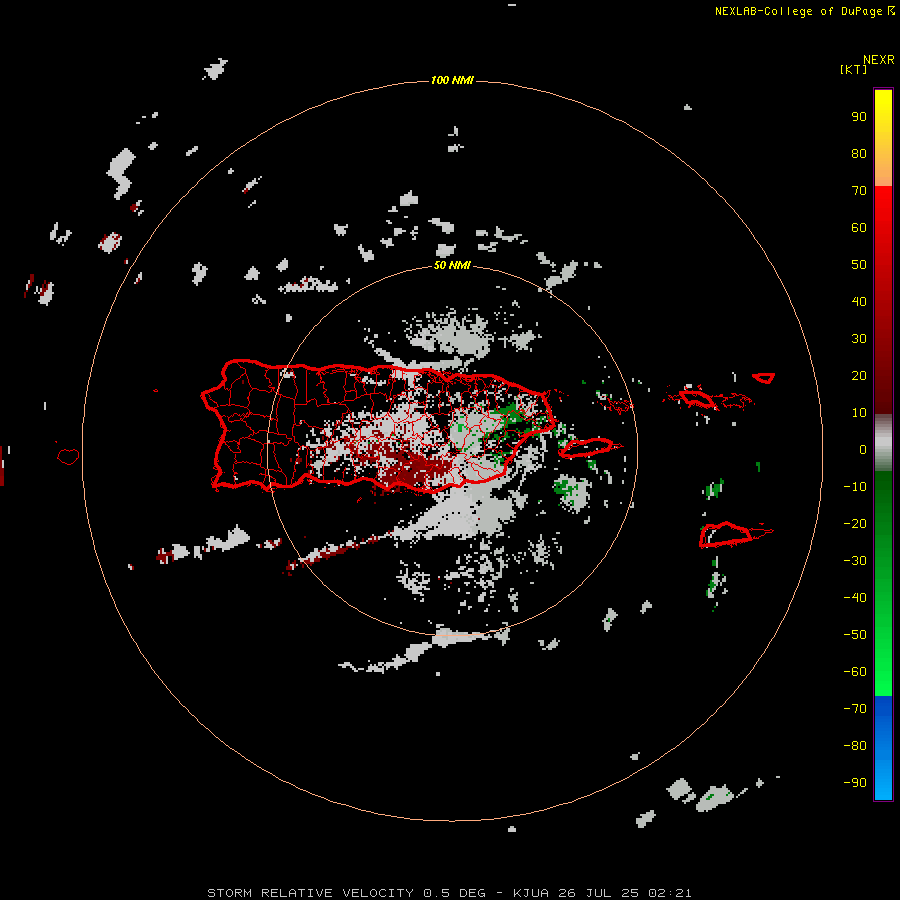Click the positive 10 knot scale label

[859, 413]
